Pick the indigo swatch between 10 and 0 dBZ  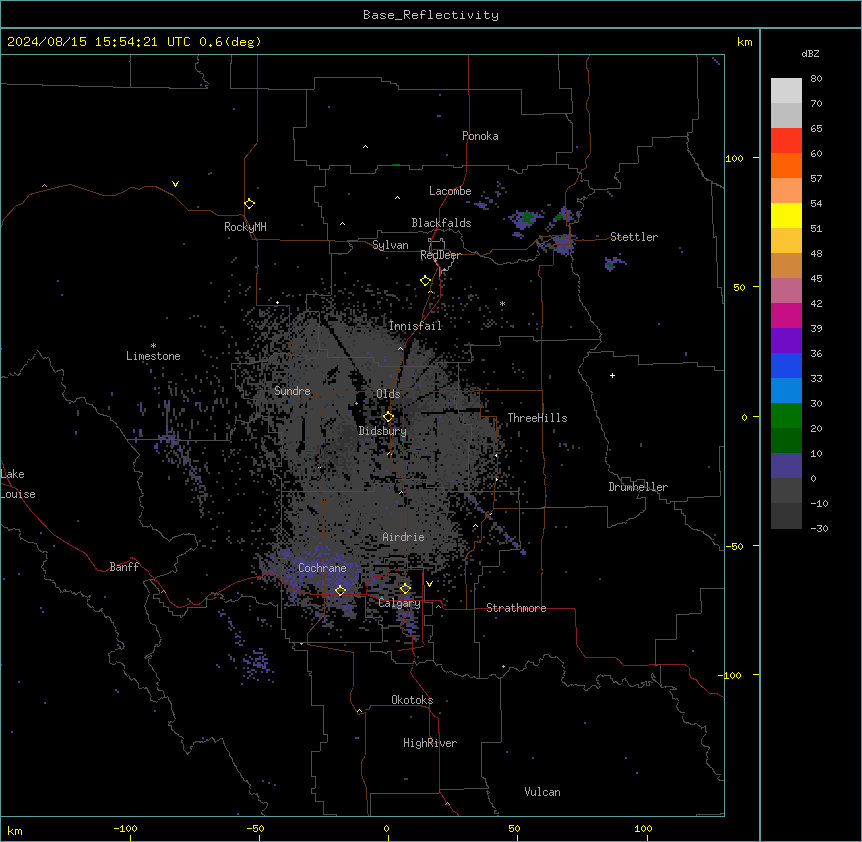tap(786, 466)
